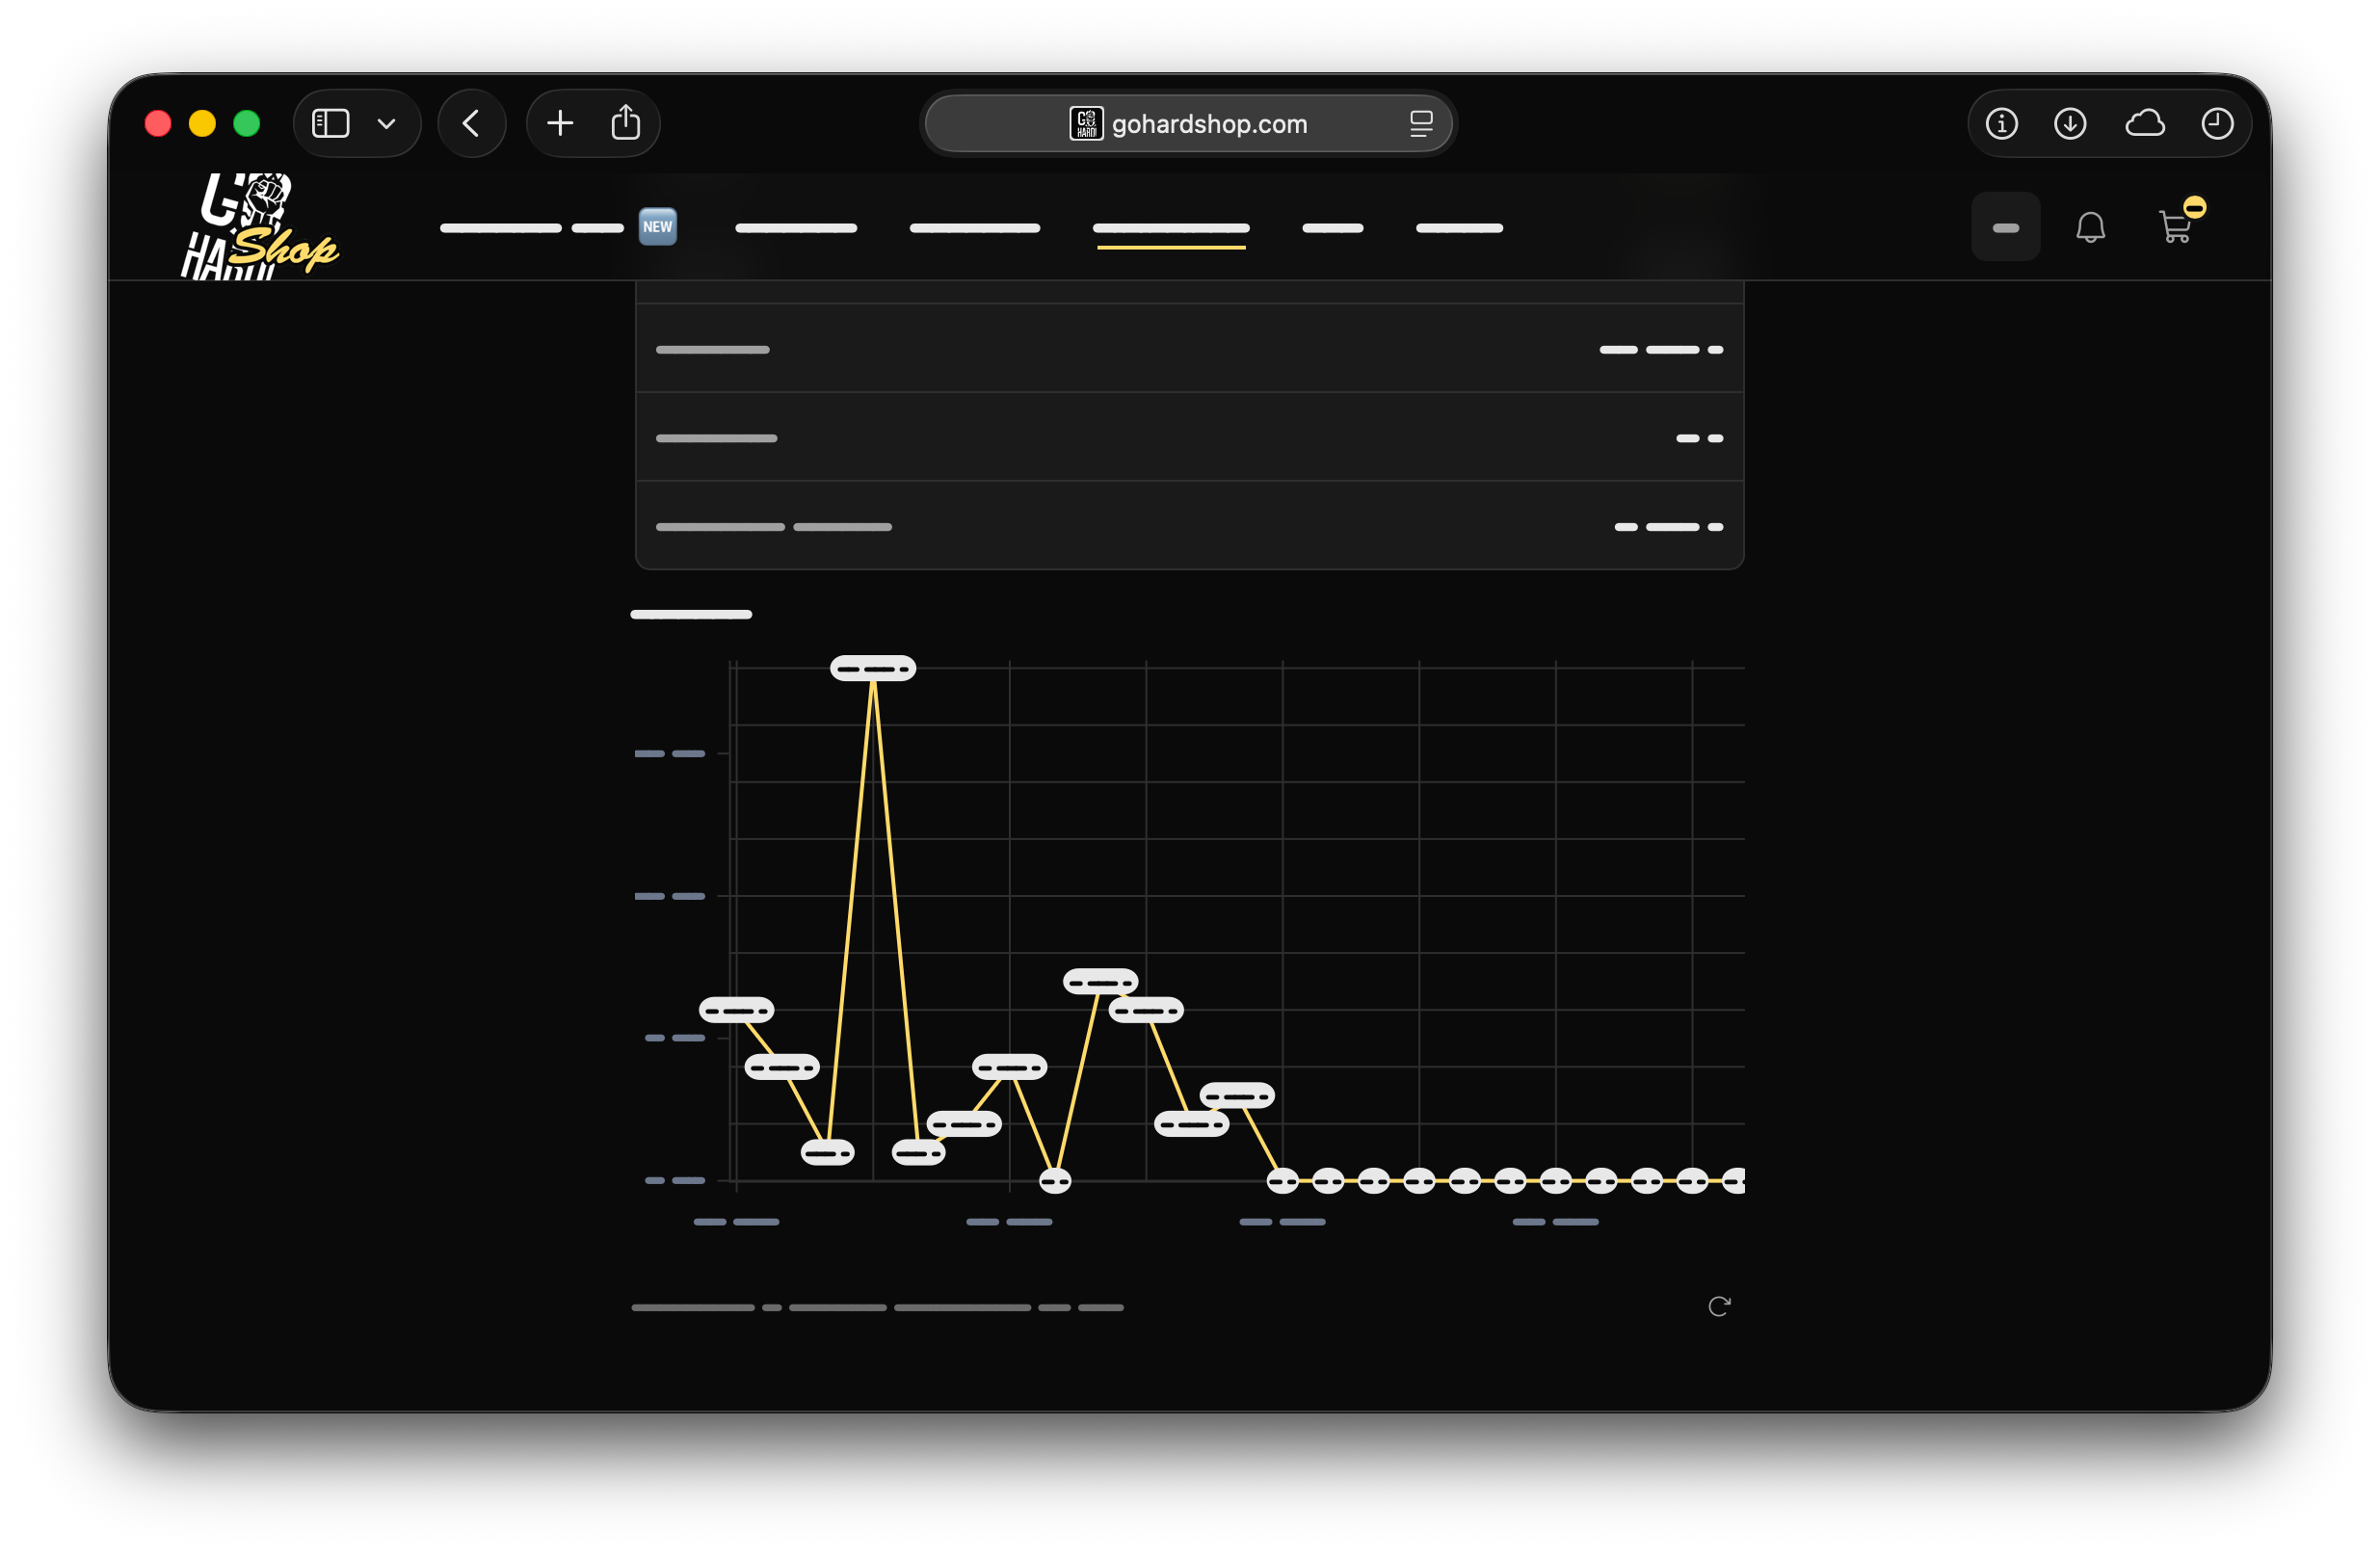The image size is (2380, 1555).
Task: Open the Share sheet icon
Action: click(626, 123)
